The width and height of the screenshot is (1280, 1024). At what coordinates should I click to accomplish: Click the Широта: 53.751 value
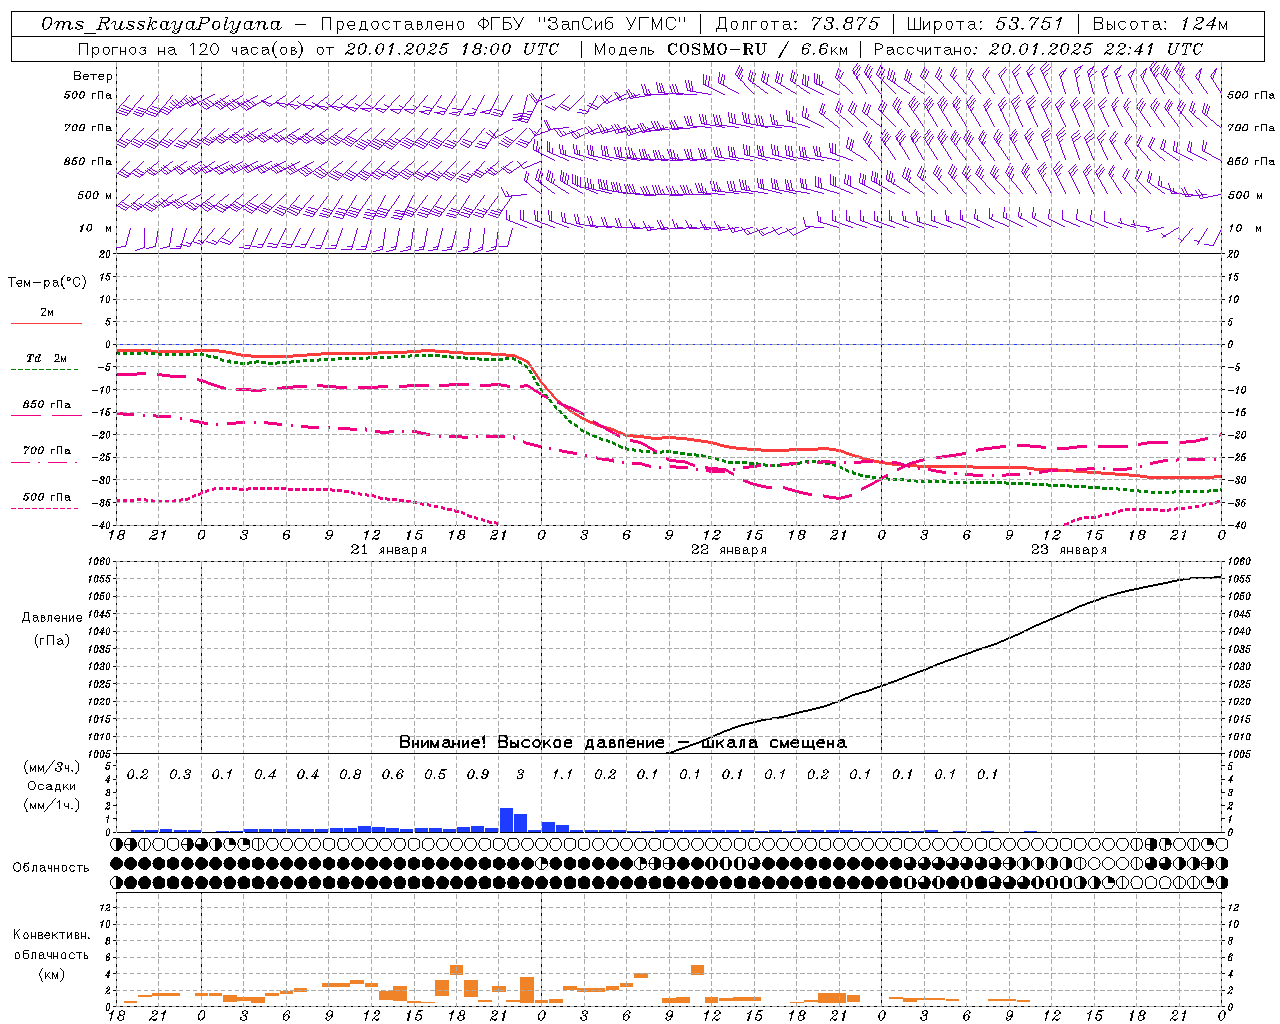[984, 24]
